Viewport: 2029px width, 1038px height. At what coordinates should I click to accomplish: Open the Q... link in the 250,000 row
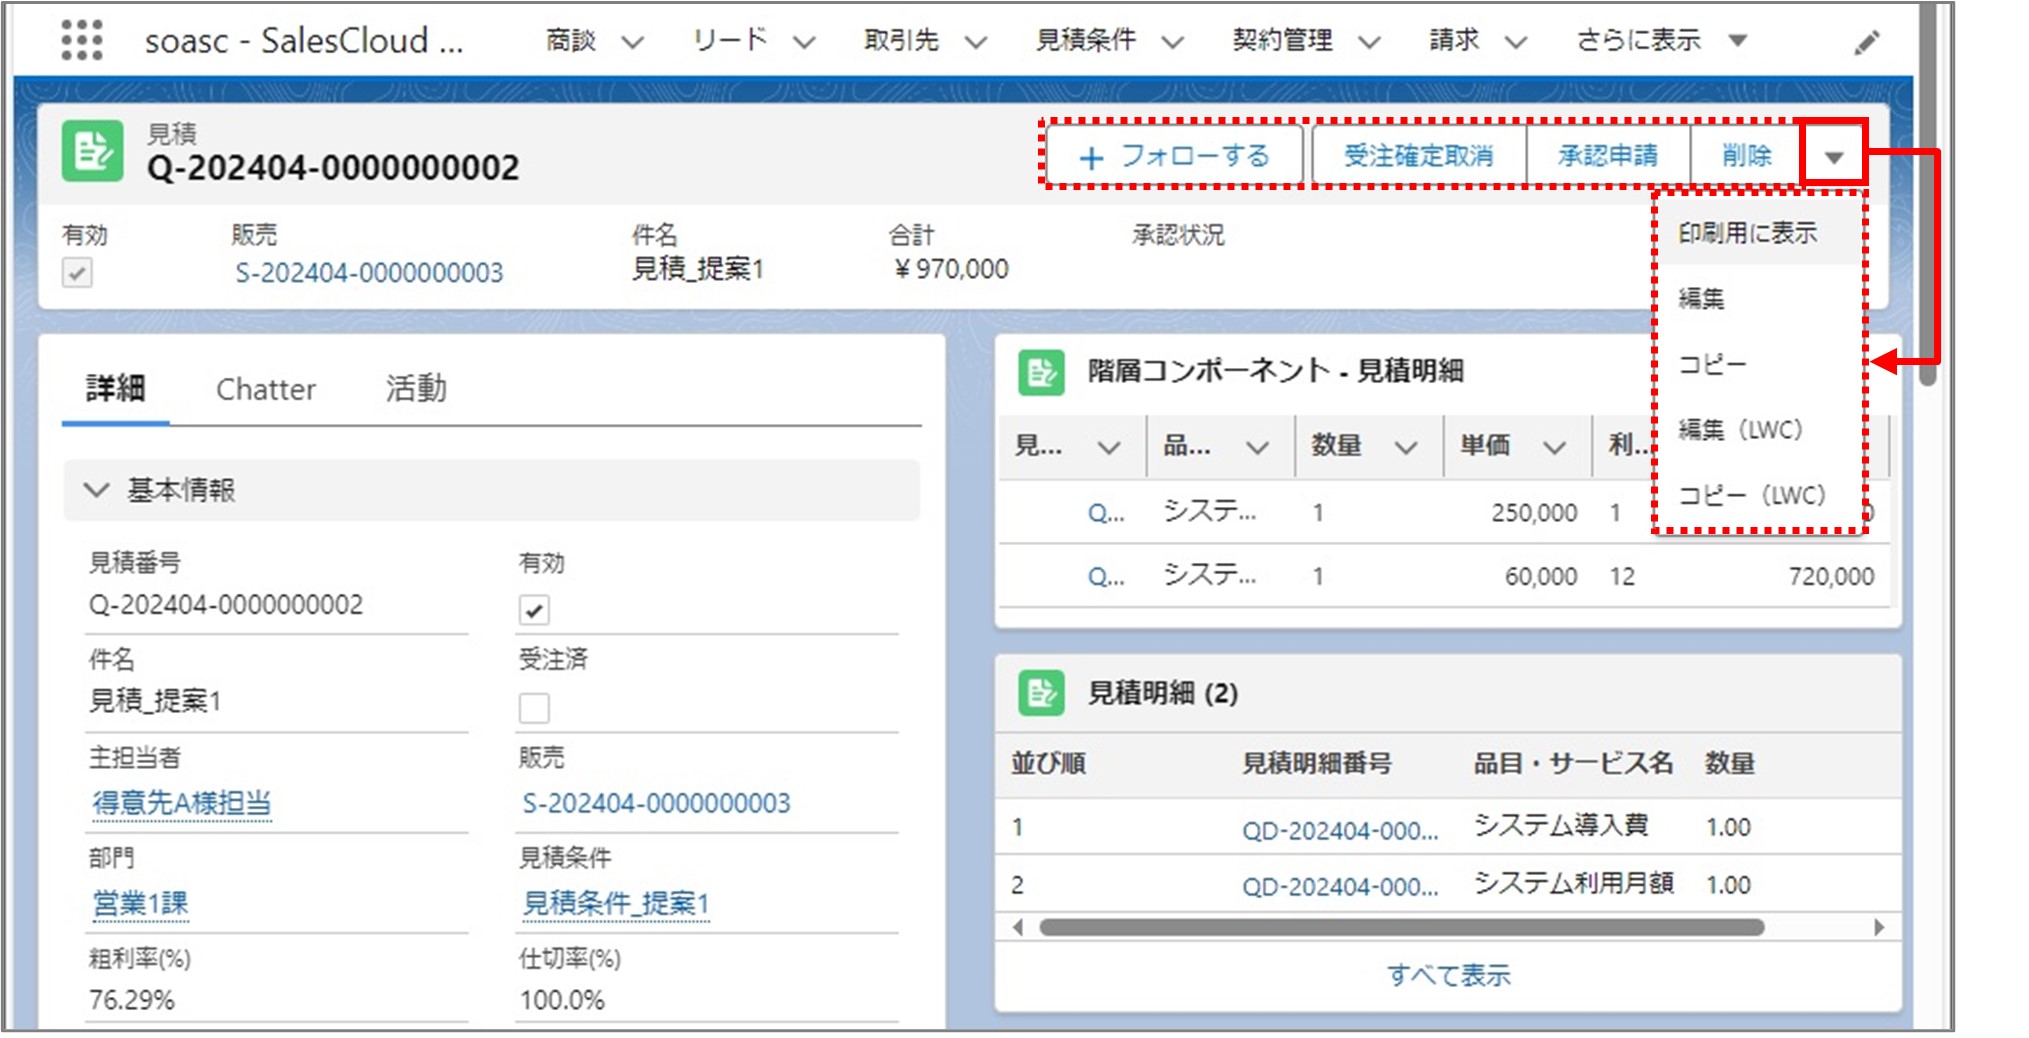coord(1106,513)
